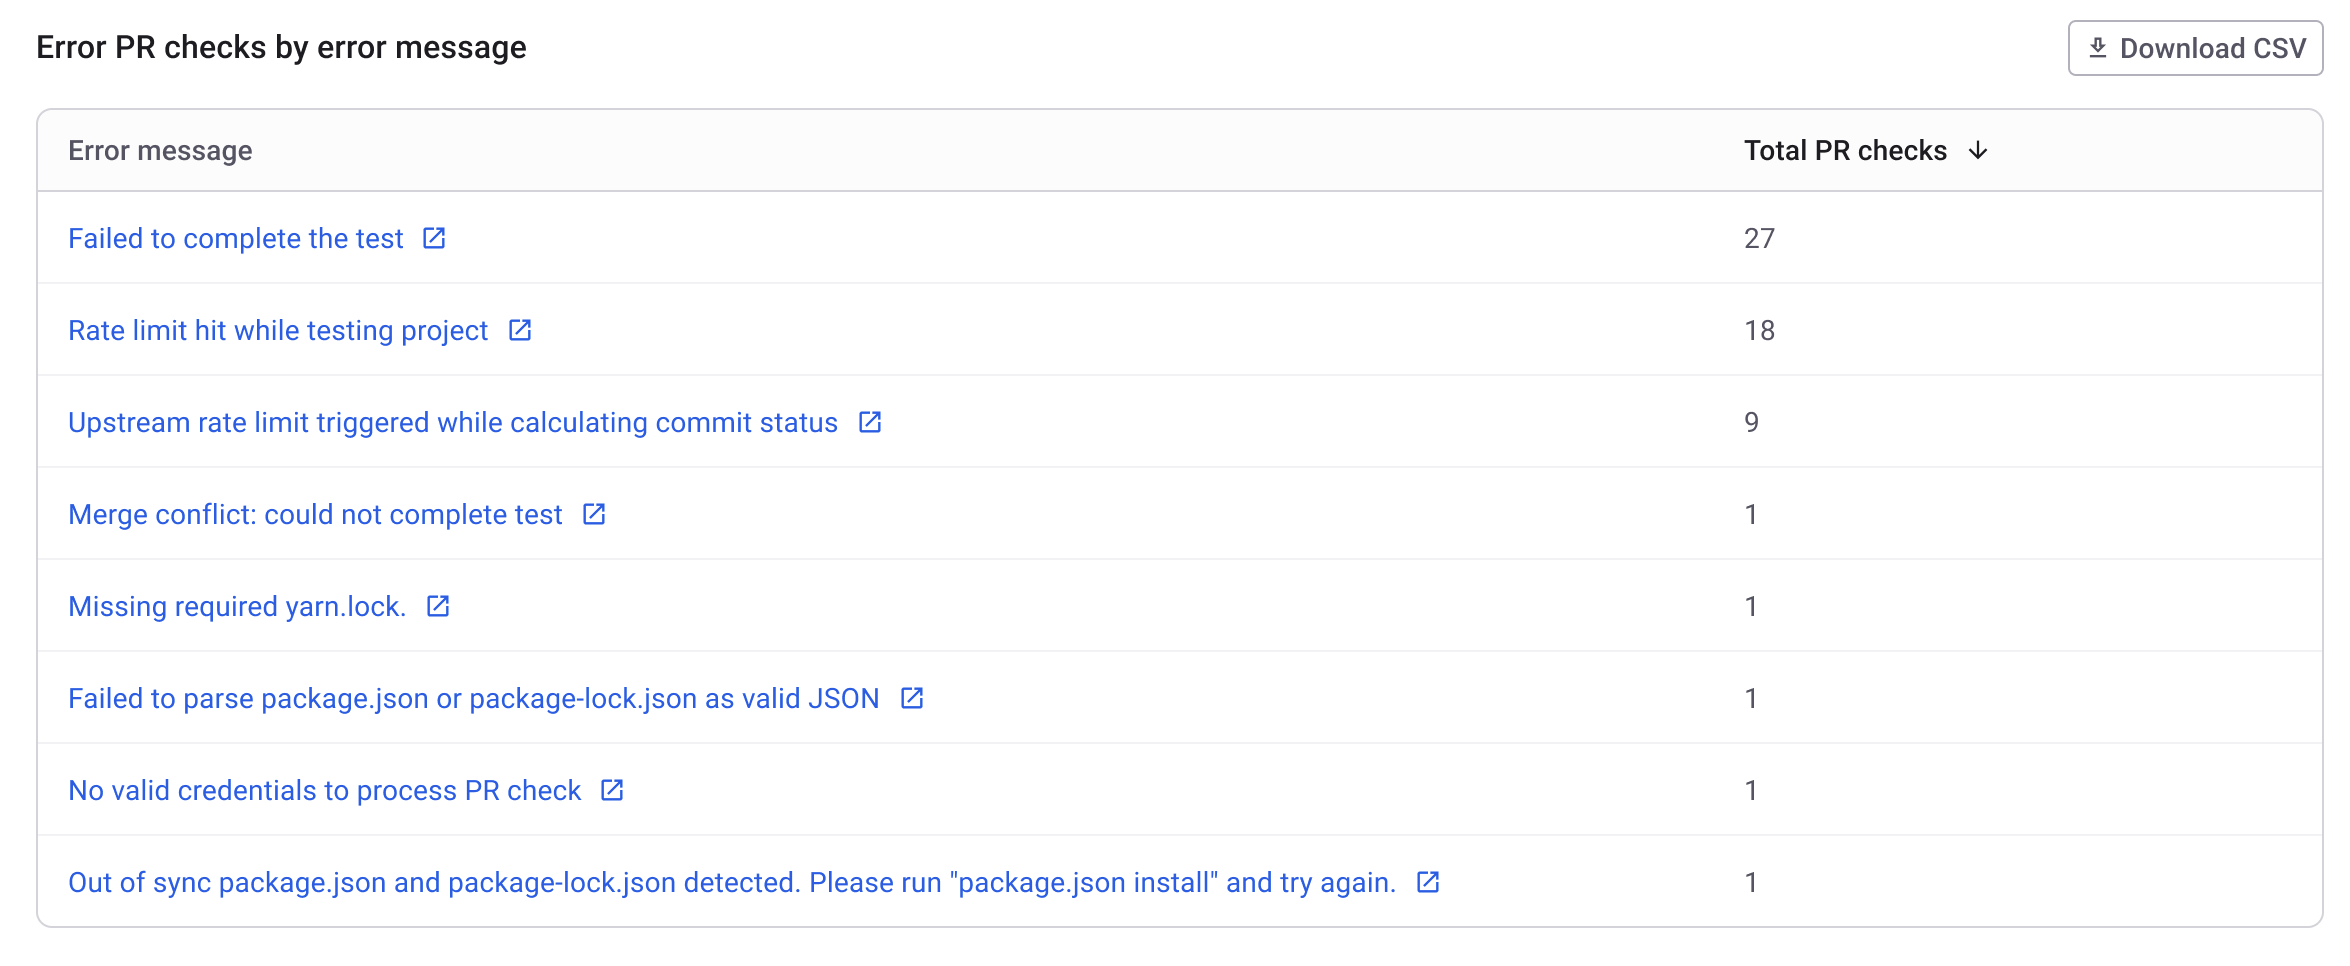This screenshot has width=2350, height=966.
Task: Click external icon beside 'No valid credentials' message
Action: point(612,790)
